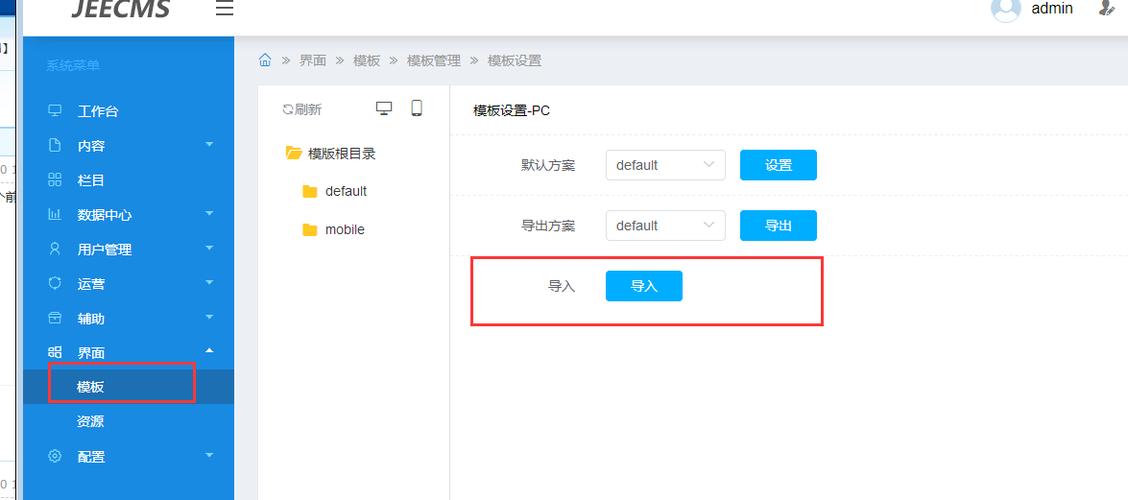The width and height of the screenshot is (1128, 500).
Task: Open the admin user name
Action: (1052, 9)
